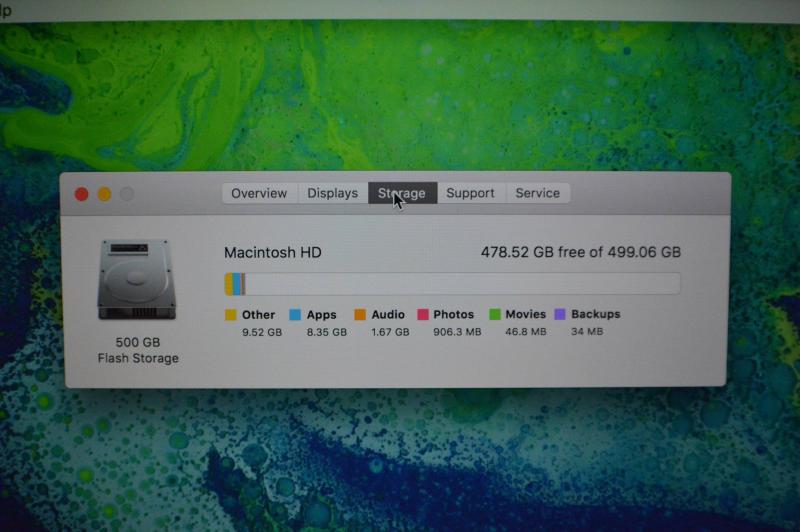
Task: Select the Storage tab
Action: [x=402, y=193]
